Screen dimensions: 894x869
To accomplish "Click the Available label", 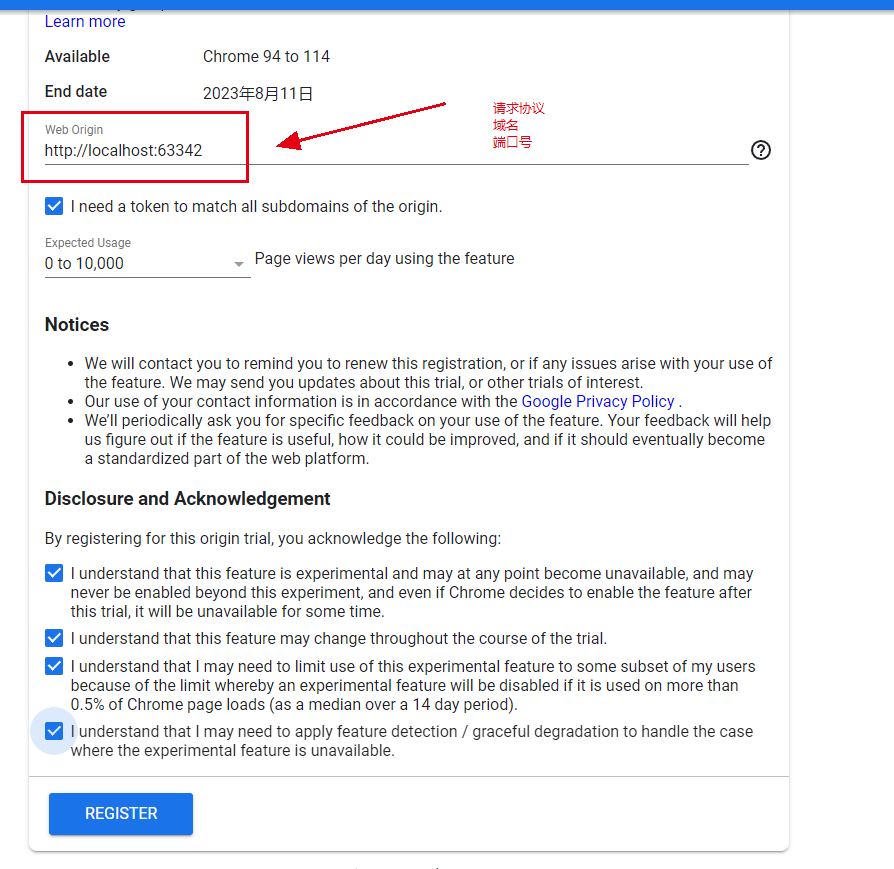I will (x=78, y=56).
